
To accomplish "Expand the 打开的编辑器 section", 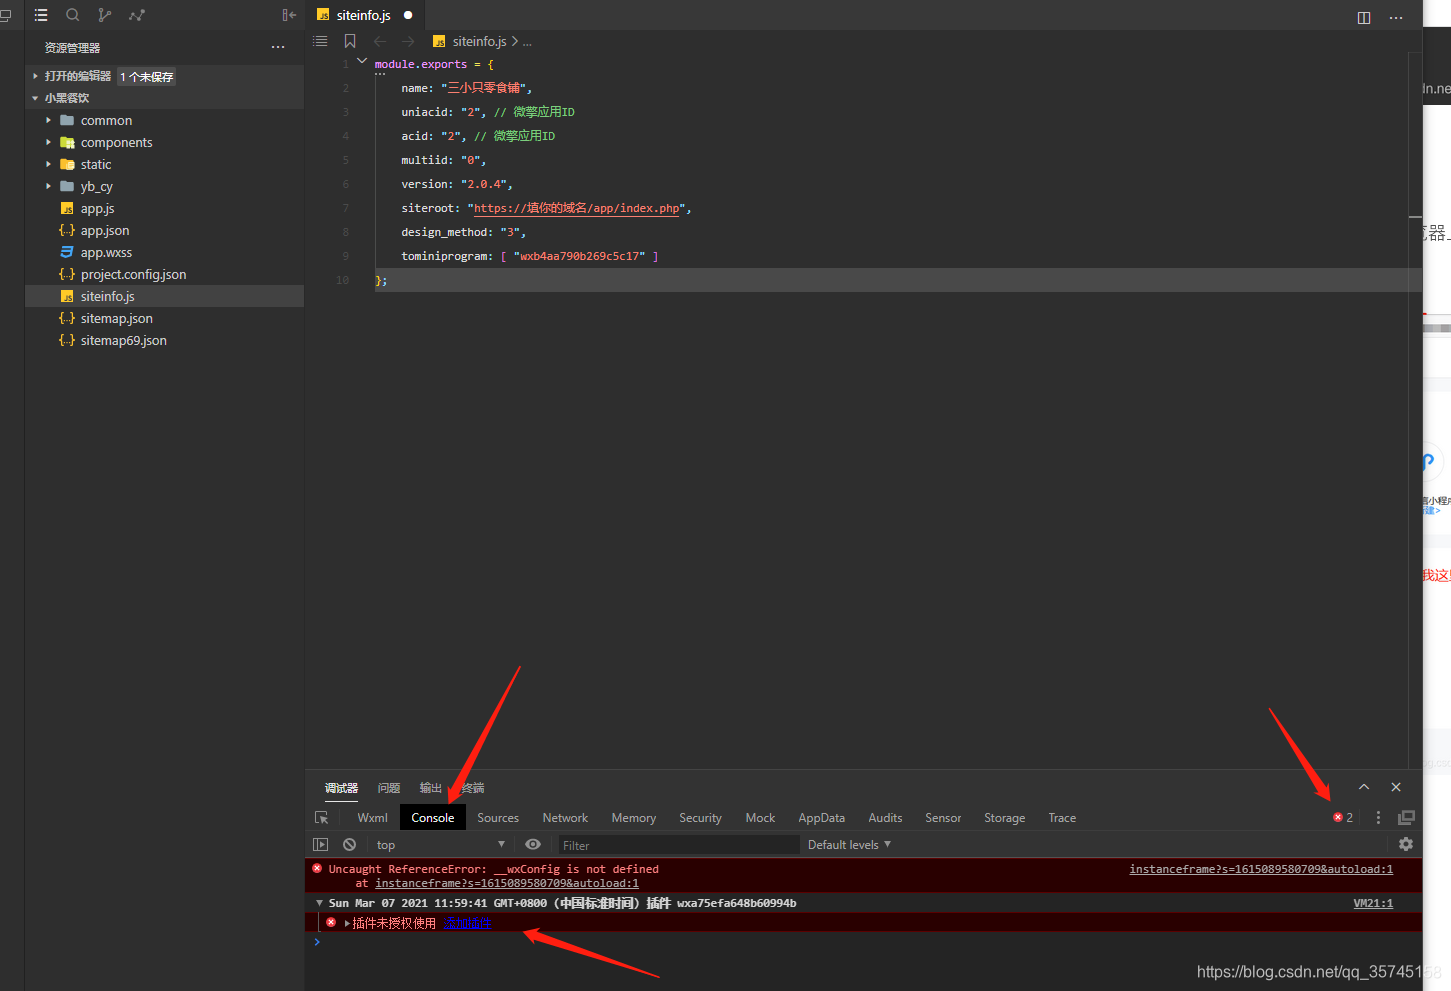I will (x=36, y=76).
